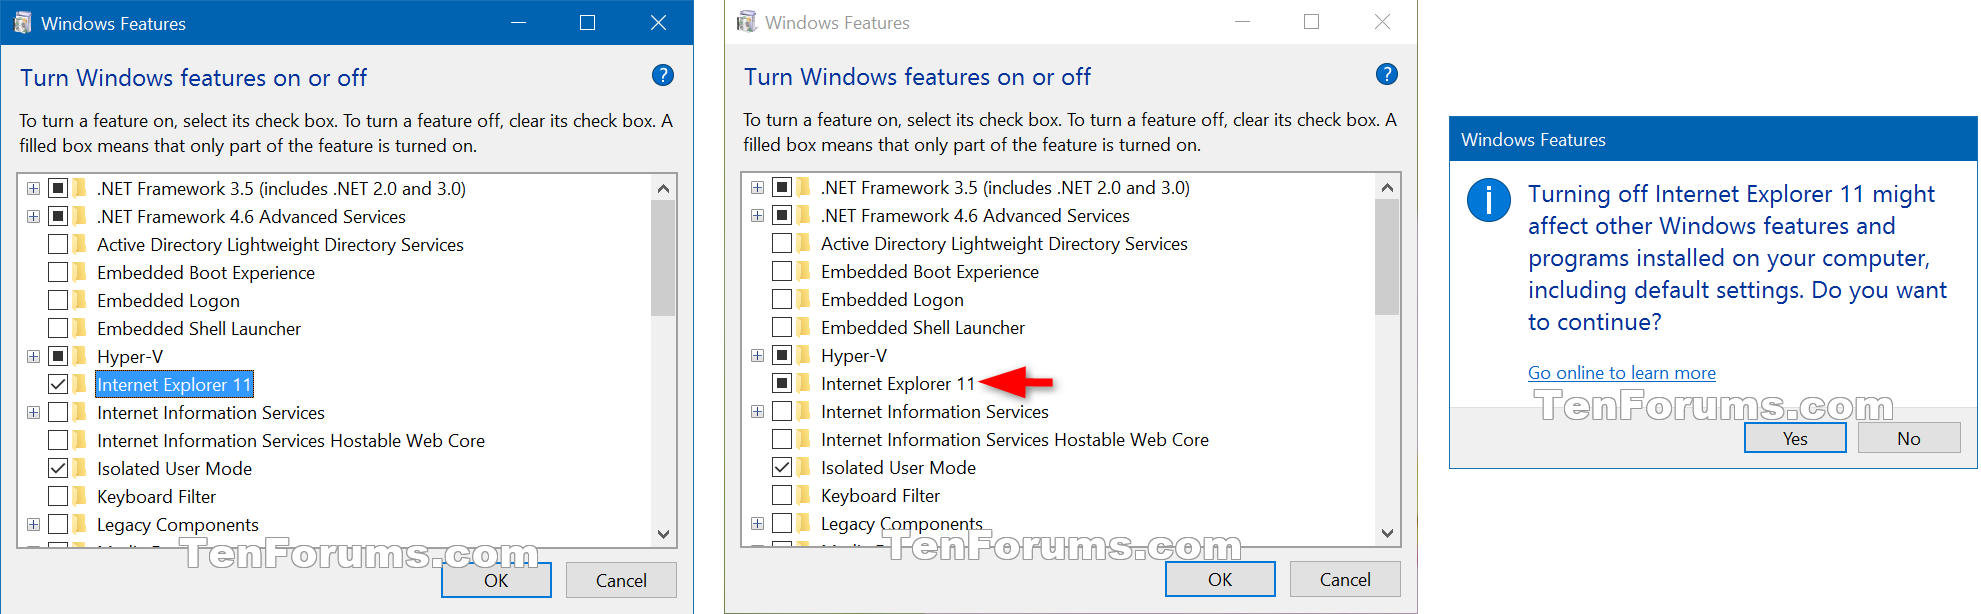
Task: Check Internet Information Services Hostable Web Core in left window
Action: pos(58,440)
